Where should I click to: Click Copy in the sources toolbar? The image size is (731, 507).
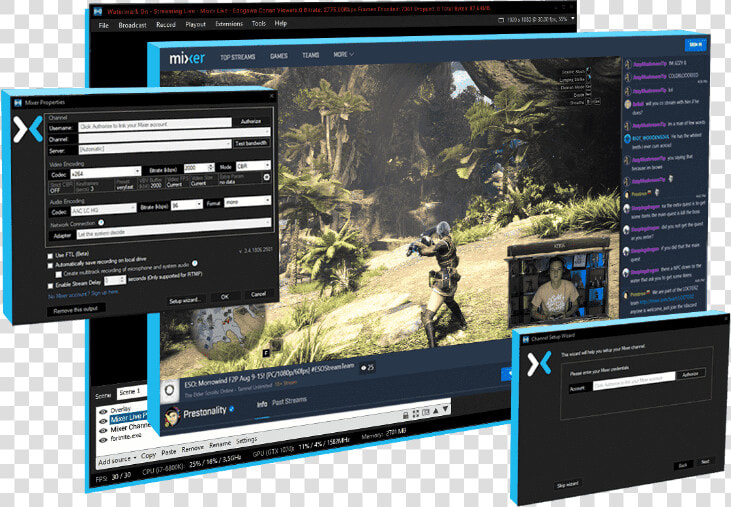pos(148,455)
